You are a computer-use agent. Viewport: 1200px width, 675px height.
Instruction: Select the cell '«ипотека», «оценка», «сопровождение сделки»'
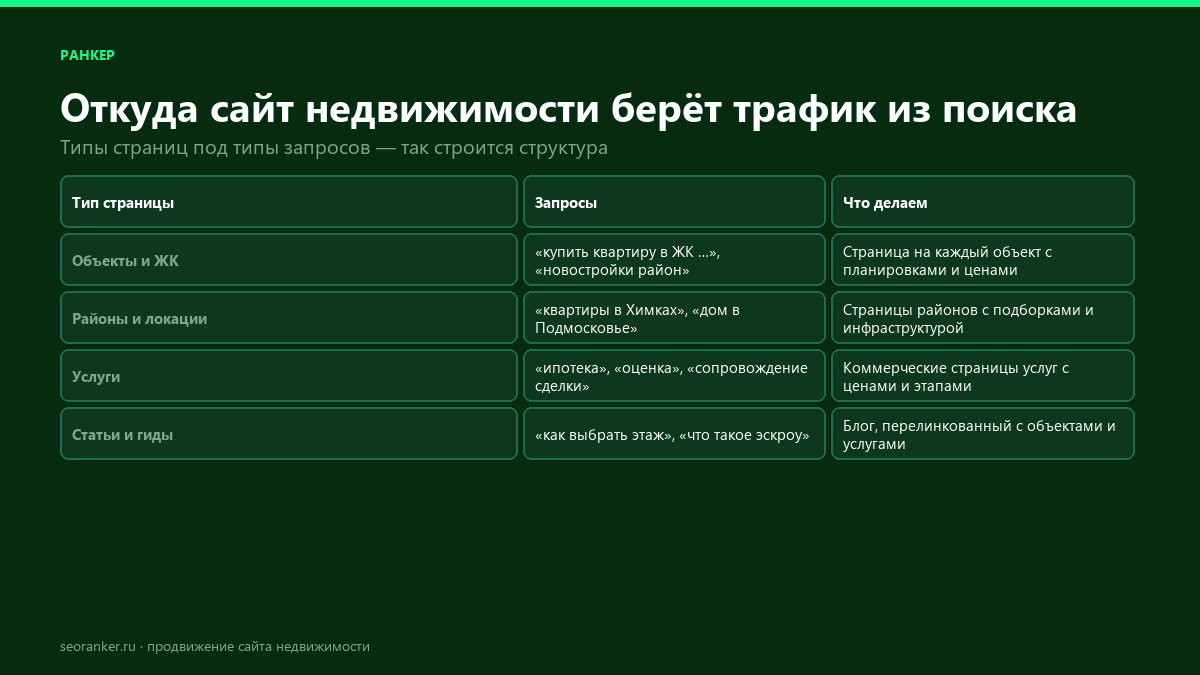click(674, 376)
